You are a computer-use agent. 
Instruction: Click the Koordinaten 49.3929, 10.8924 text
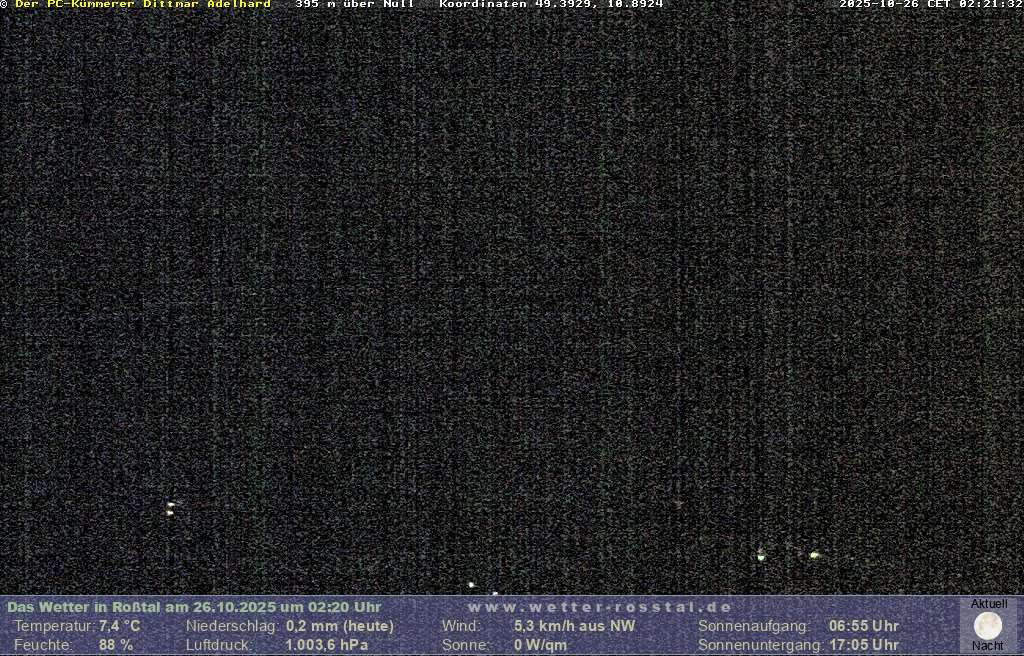coord(551,5)
